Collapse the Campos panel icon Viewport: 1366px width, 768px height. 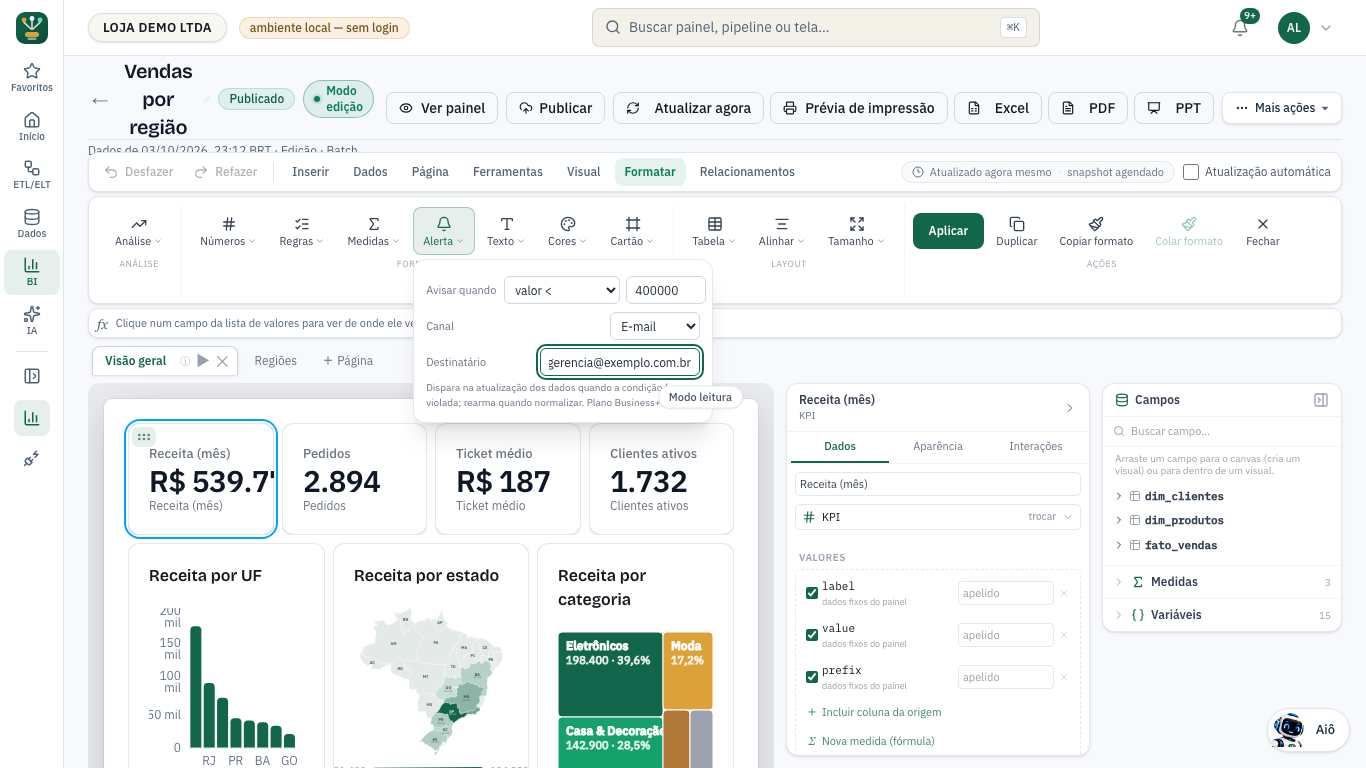(1321, 400)
